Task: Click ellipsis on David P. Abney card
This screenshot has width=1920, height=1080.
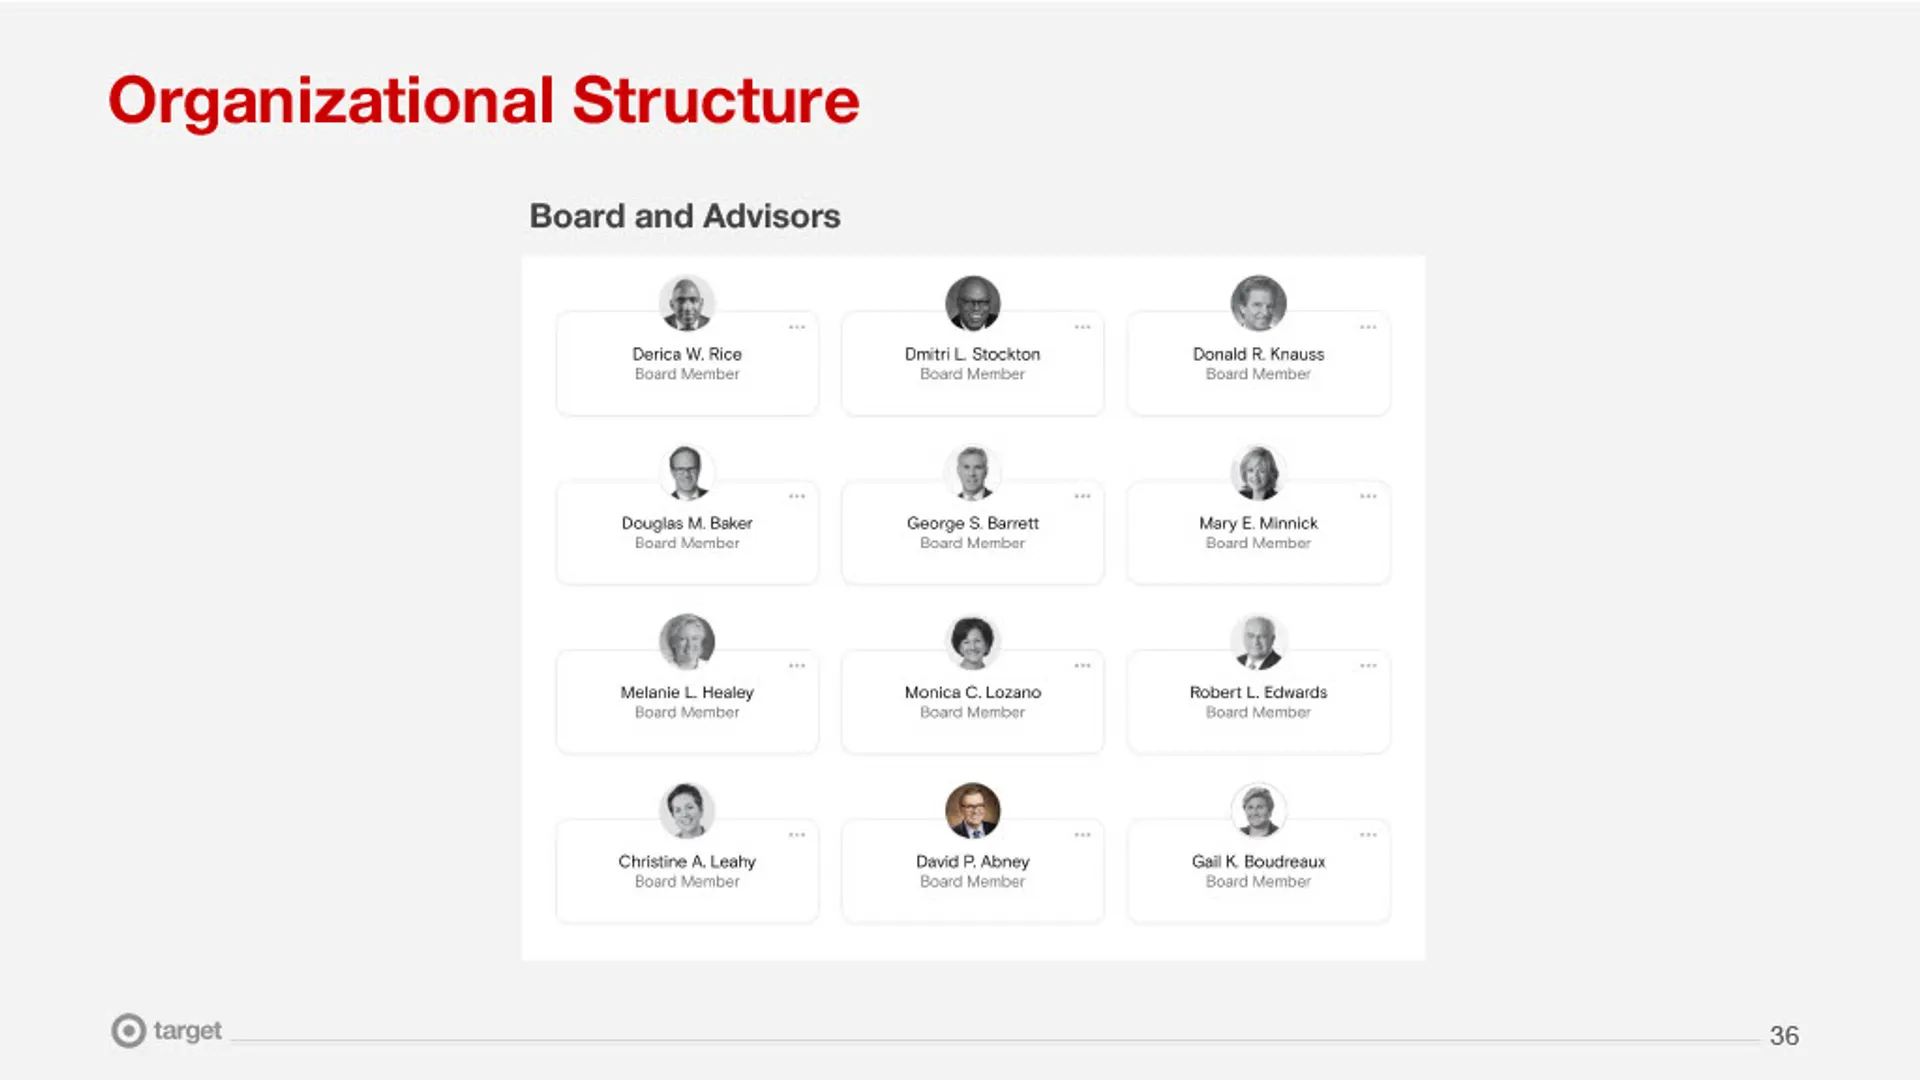Action: click(x=1082, y=834)
